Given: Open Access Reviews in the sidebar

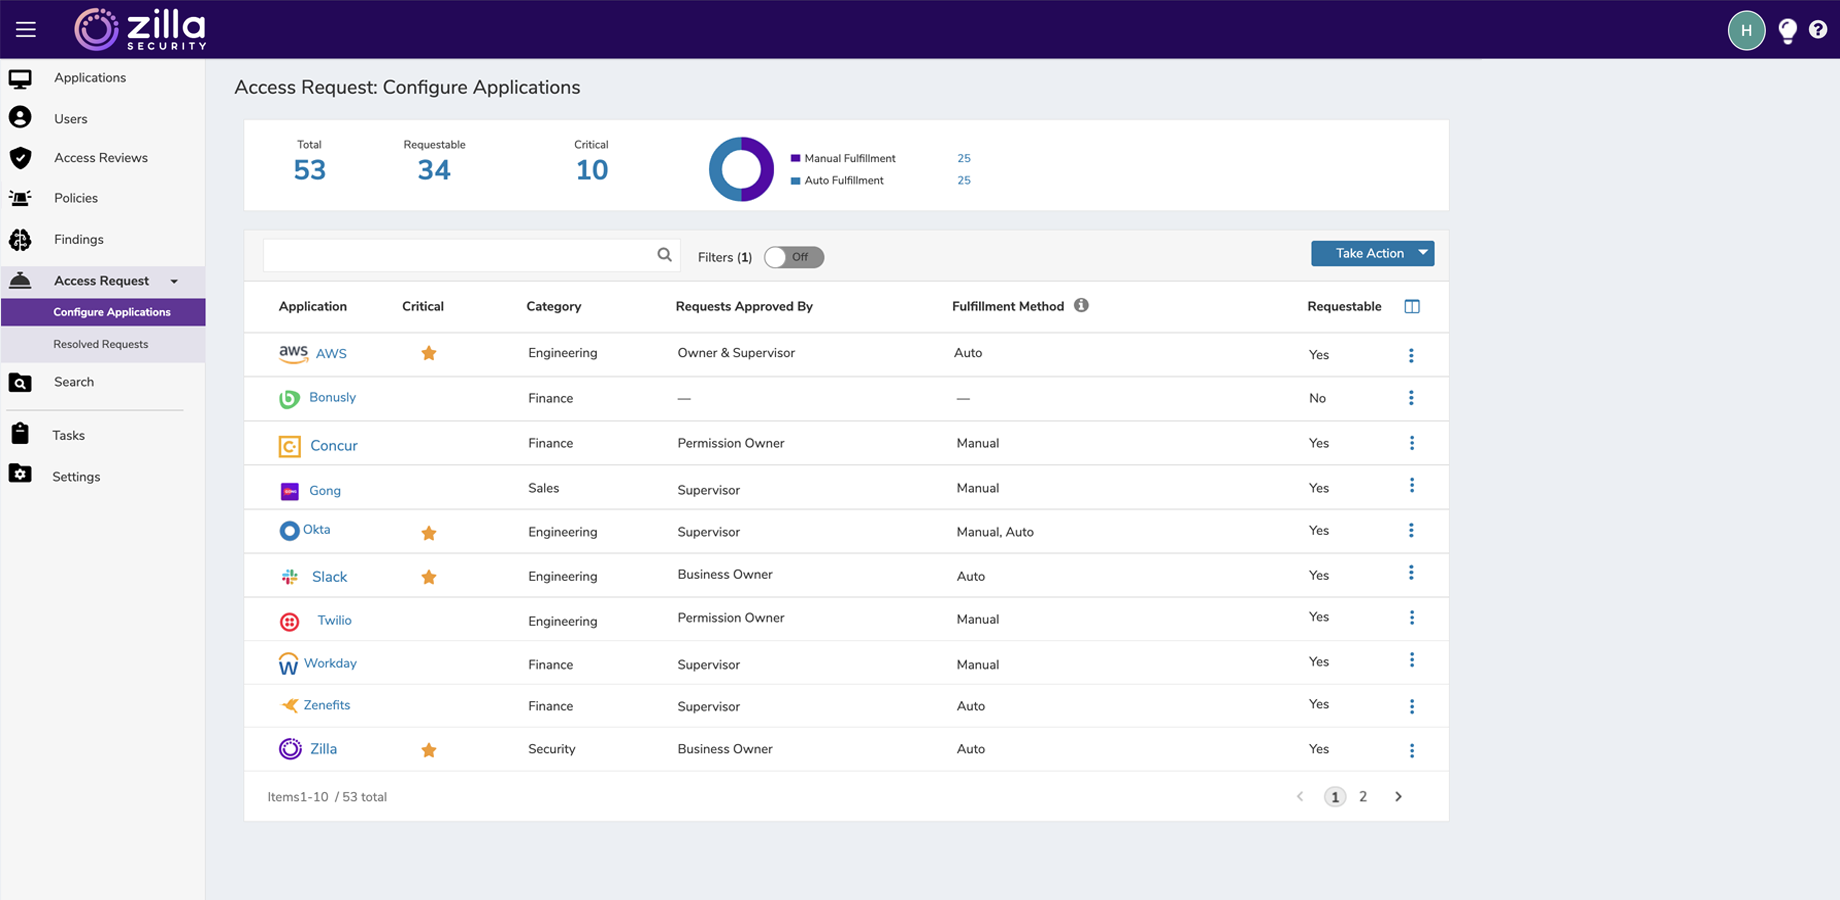Looking at the screenshot, I should (101, 158).
